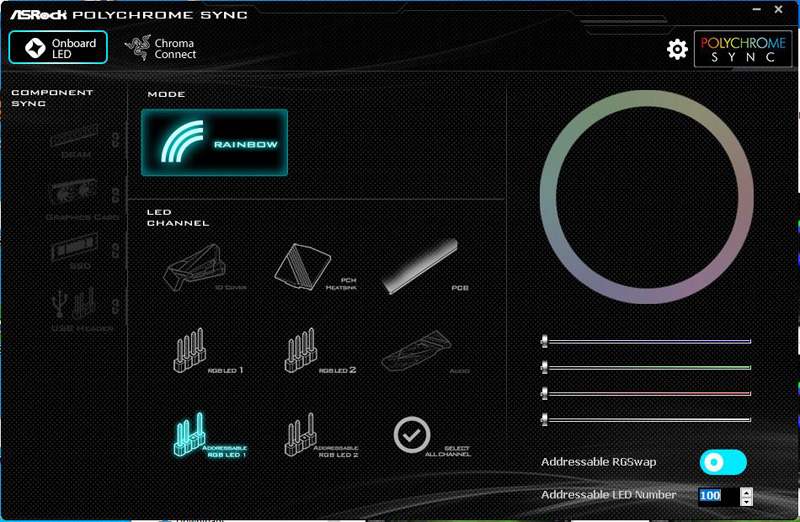Decrease the Addressable LED Number

[746, 501]
